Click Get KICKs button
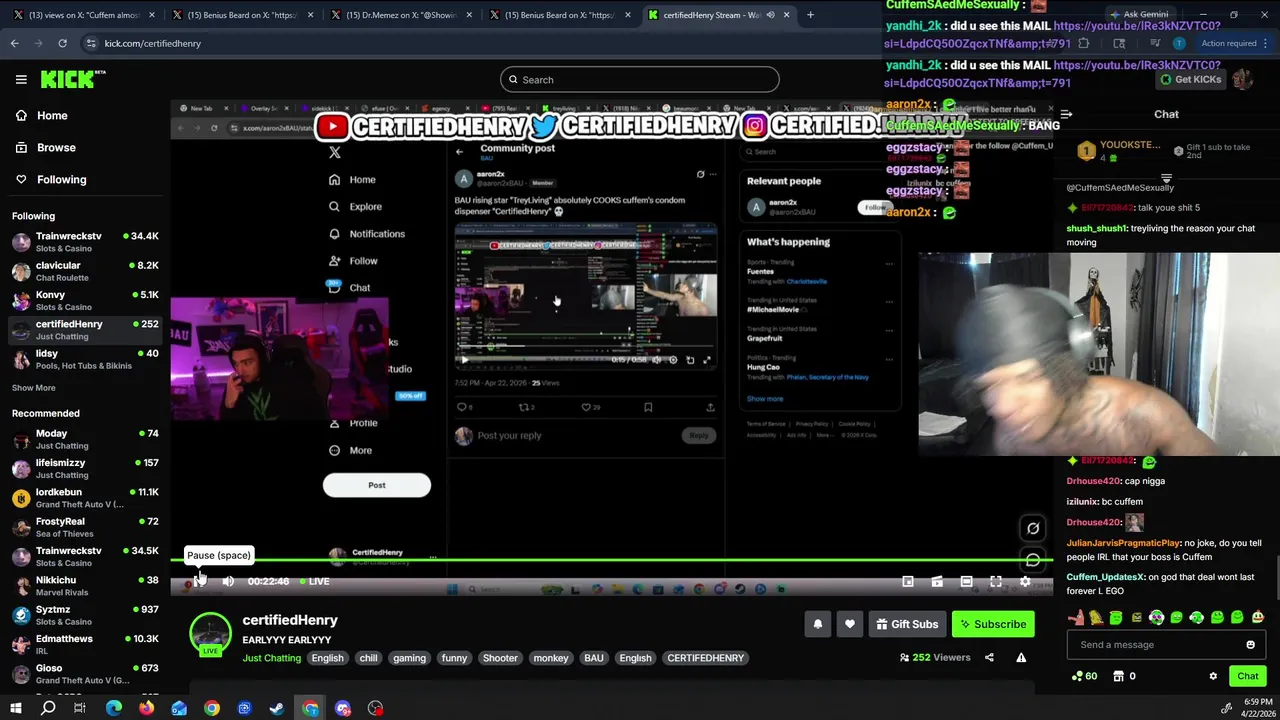Image resolution: width=1280 pixels, height=720 pixels. coord(1190,79)
